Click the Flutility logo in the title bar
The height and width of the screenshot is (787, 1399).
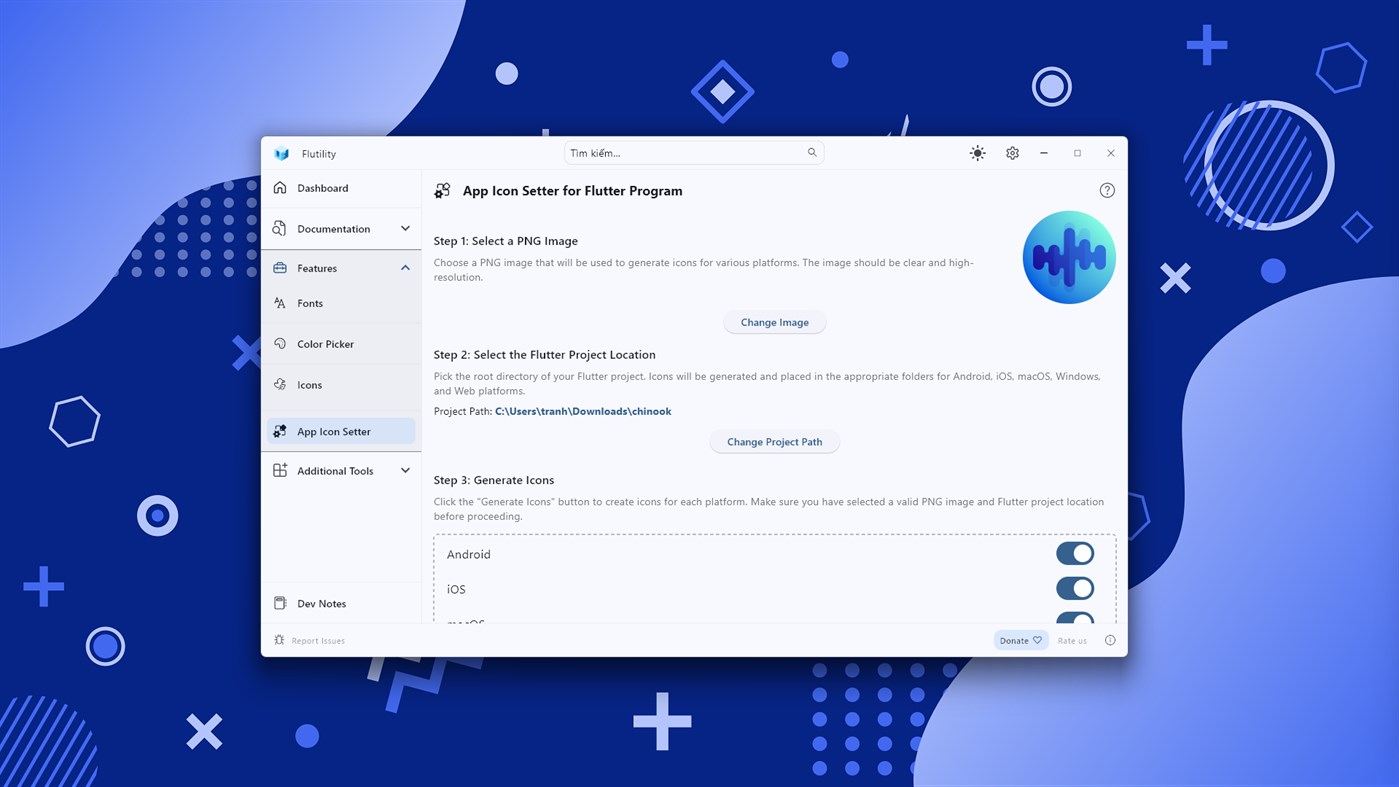282,154
